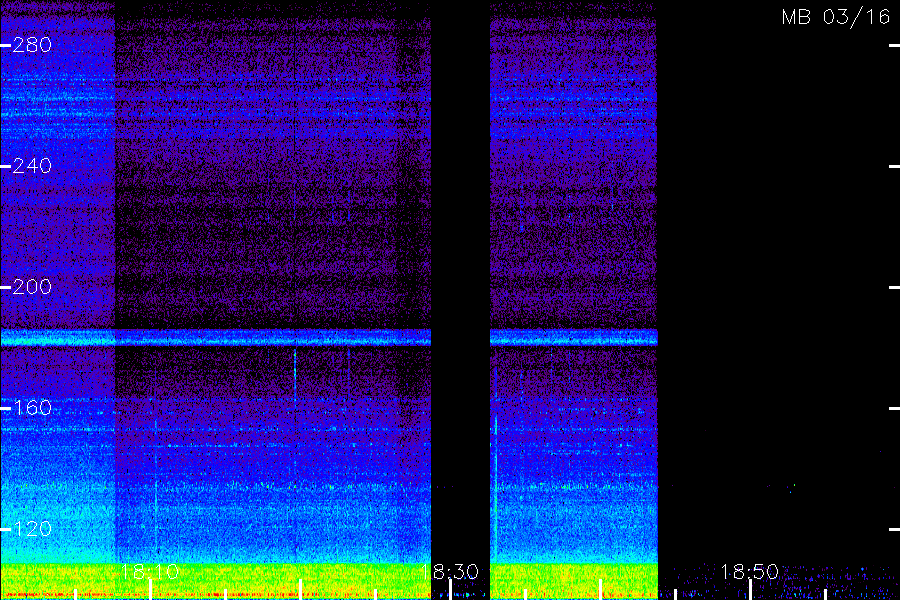
Task: Click the 18:10 time label
Action: (150, 571)
